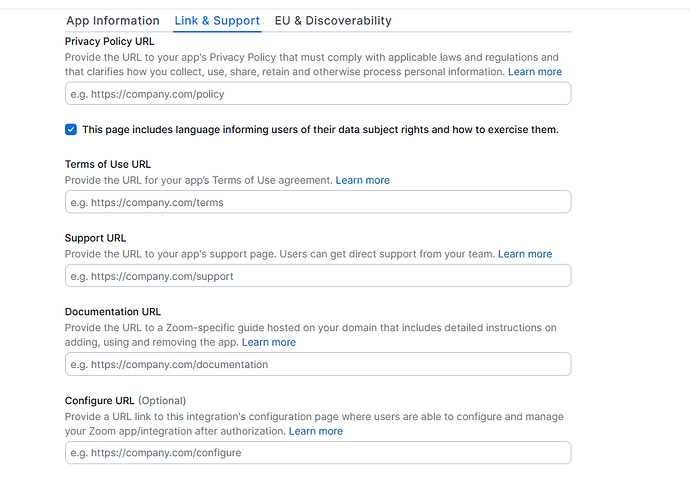Open the EU & Discoverability tab

pos(333,20)
